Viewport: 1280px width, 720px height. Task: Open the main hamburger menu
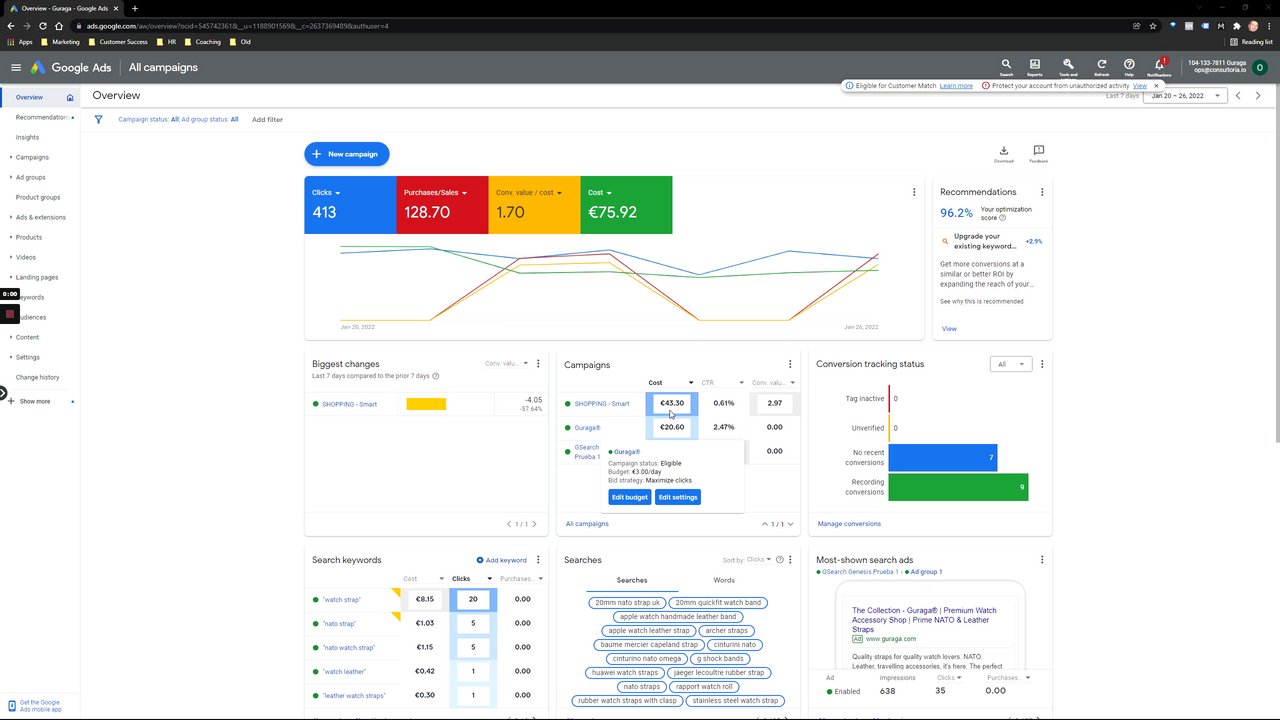(16, 68)
